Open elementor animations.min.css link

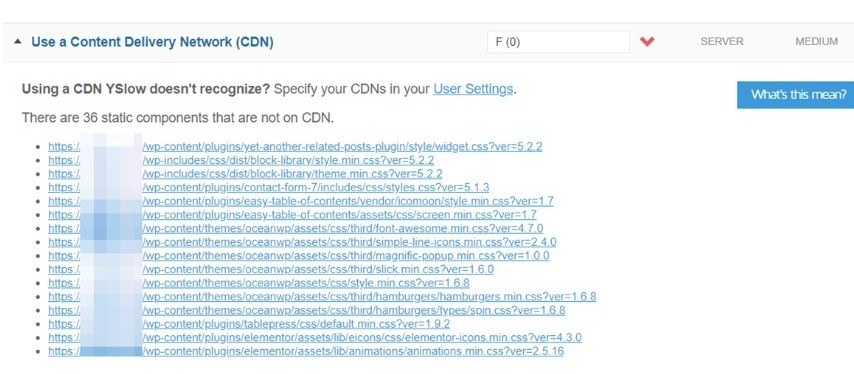pos(306,351)
